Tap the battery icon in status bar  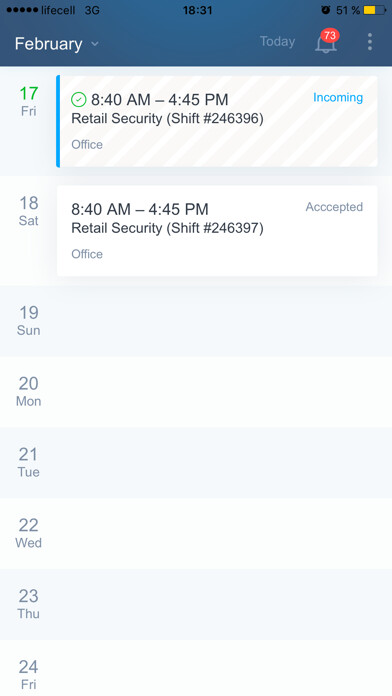pyautogui.click(x=375, y=10)
